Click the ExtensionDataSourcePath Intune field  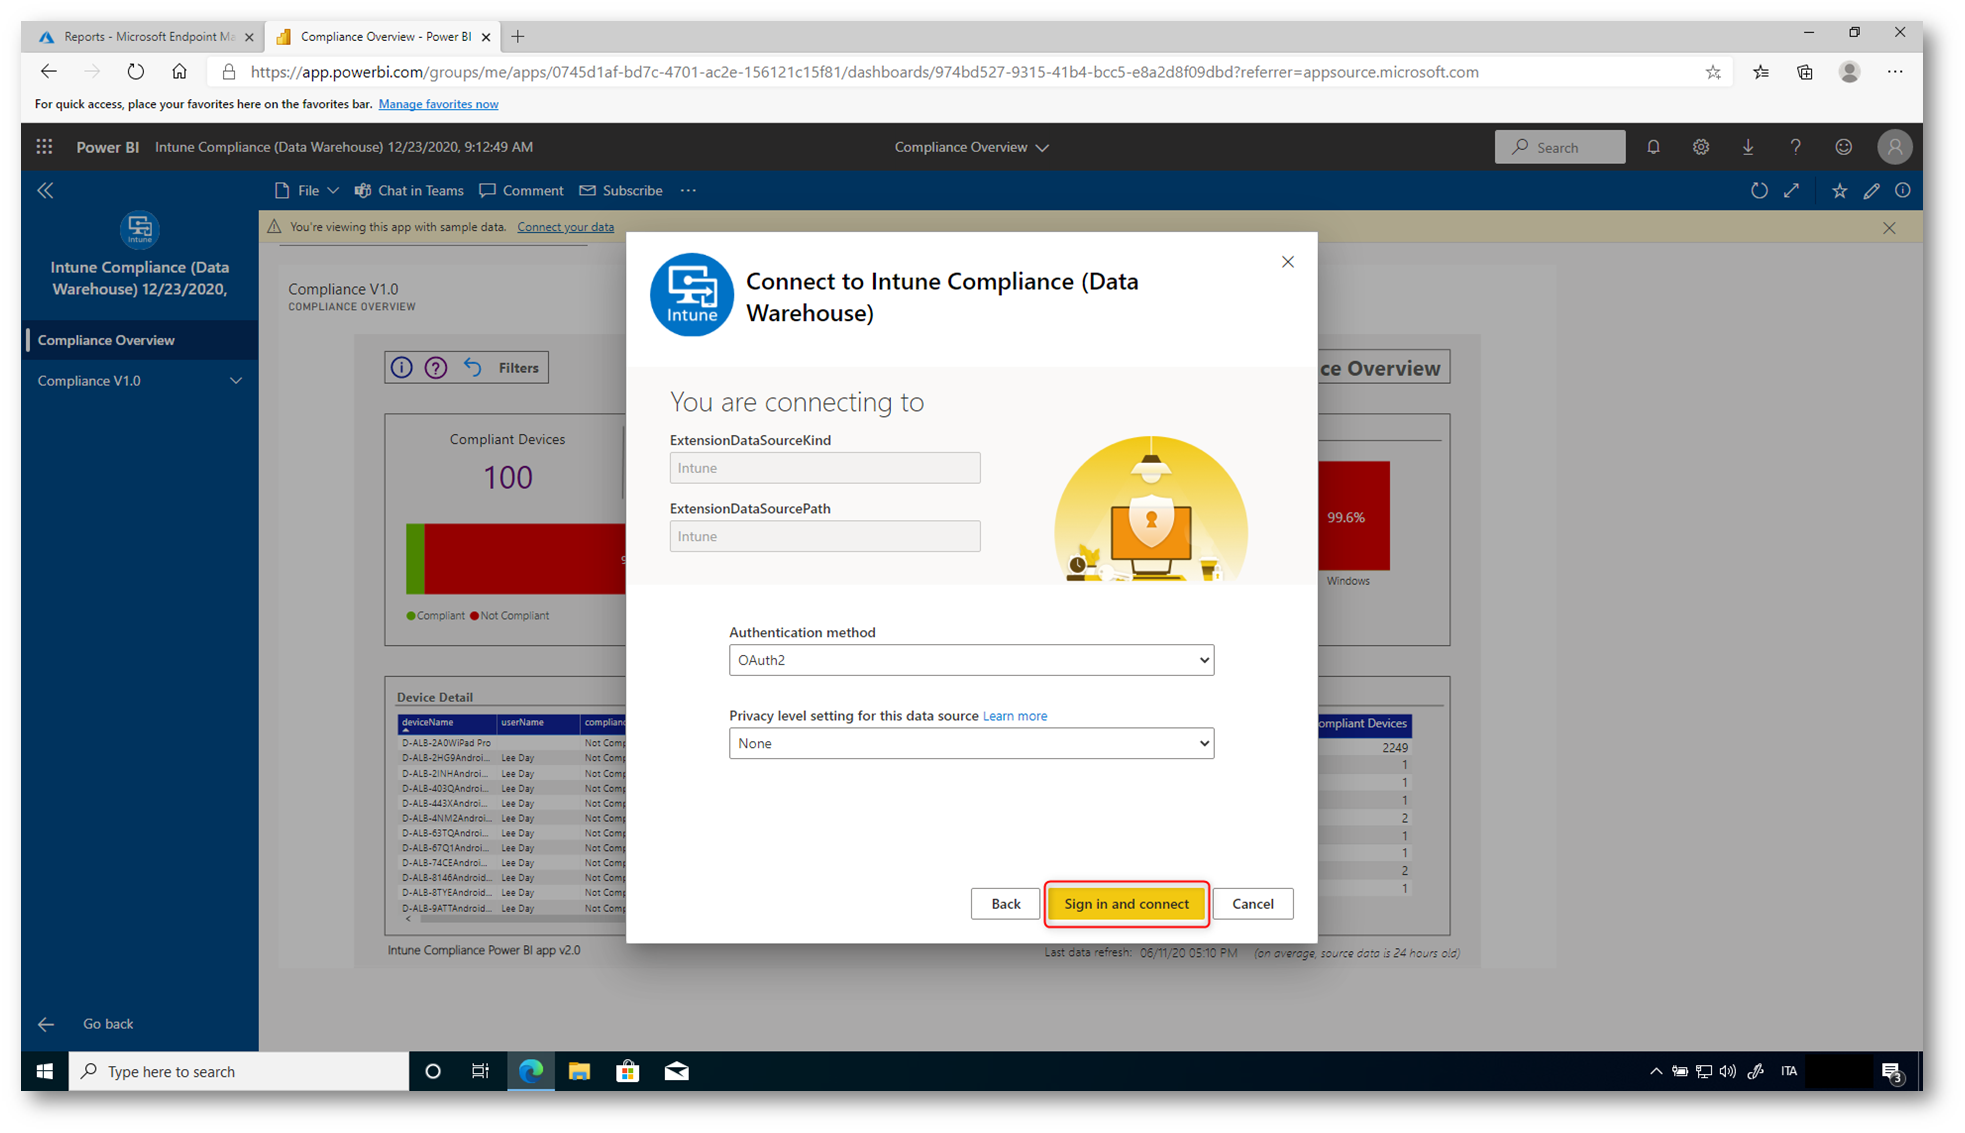click(825, 536)
